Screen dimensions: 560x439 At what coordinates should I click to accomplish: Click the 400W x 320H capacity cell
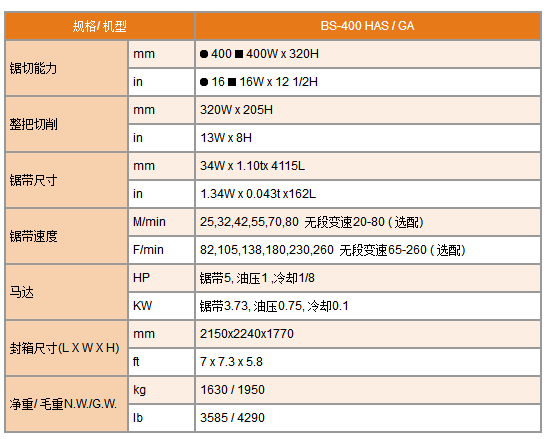tap(368, 54)
